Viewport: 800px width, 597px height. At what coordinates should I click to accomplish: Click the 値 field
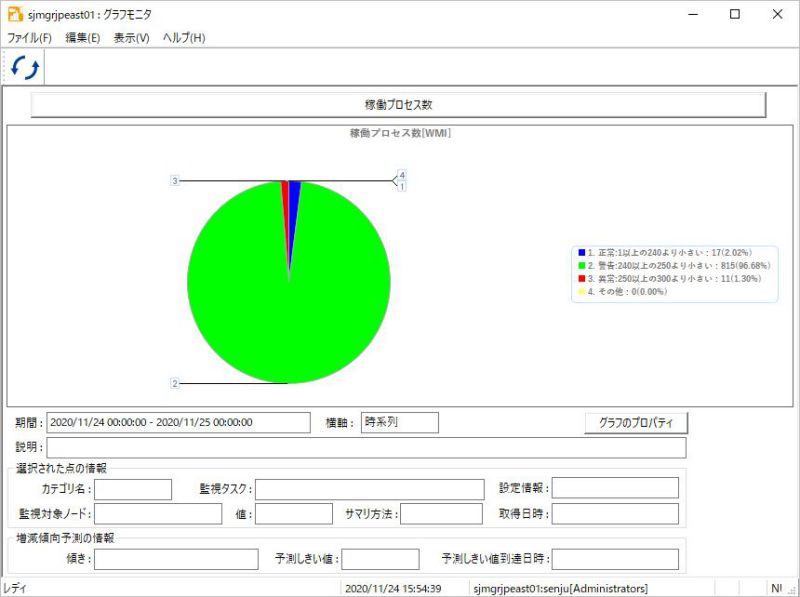tap(294, 514)
